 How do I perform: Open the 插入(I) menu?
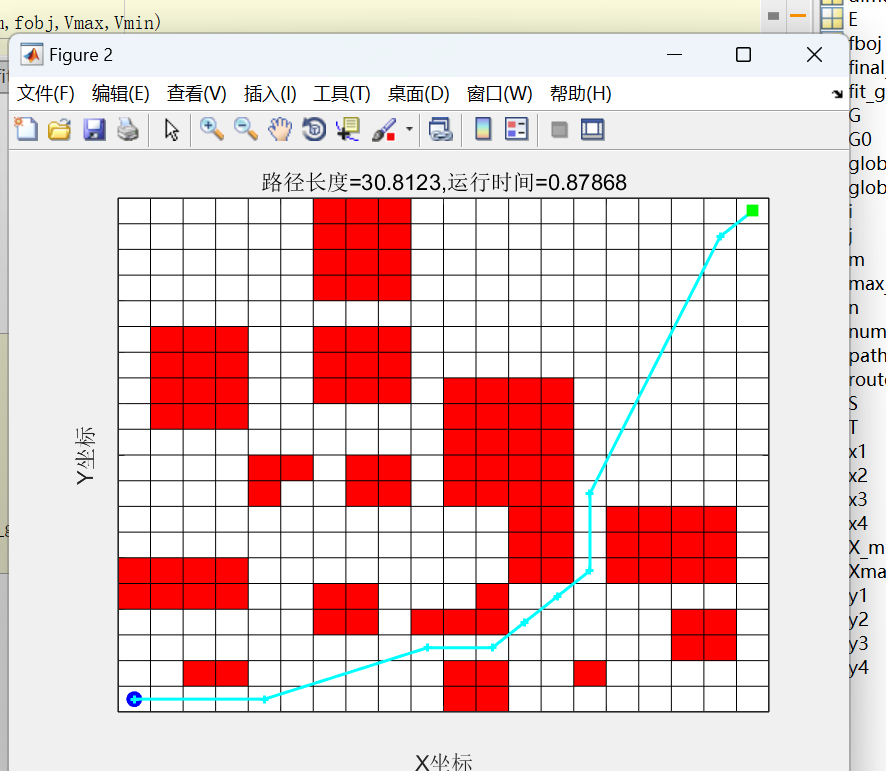(270, 94)
